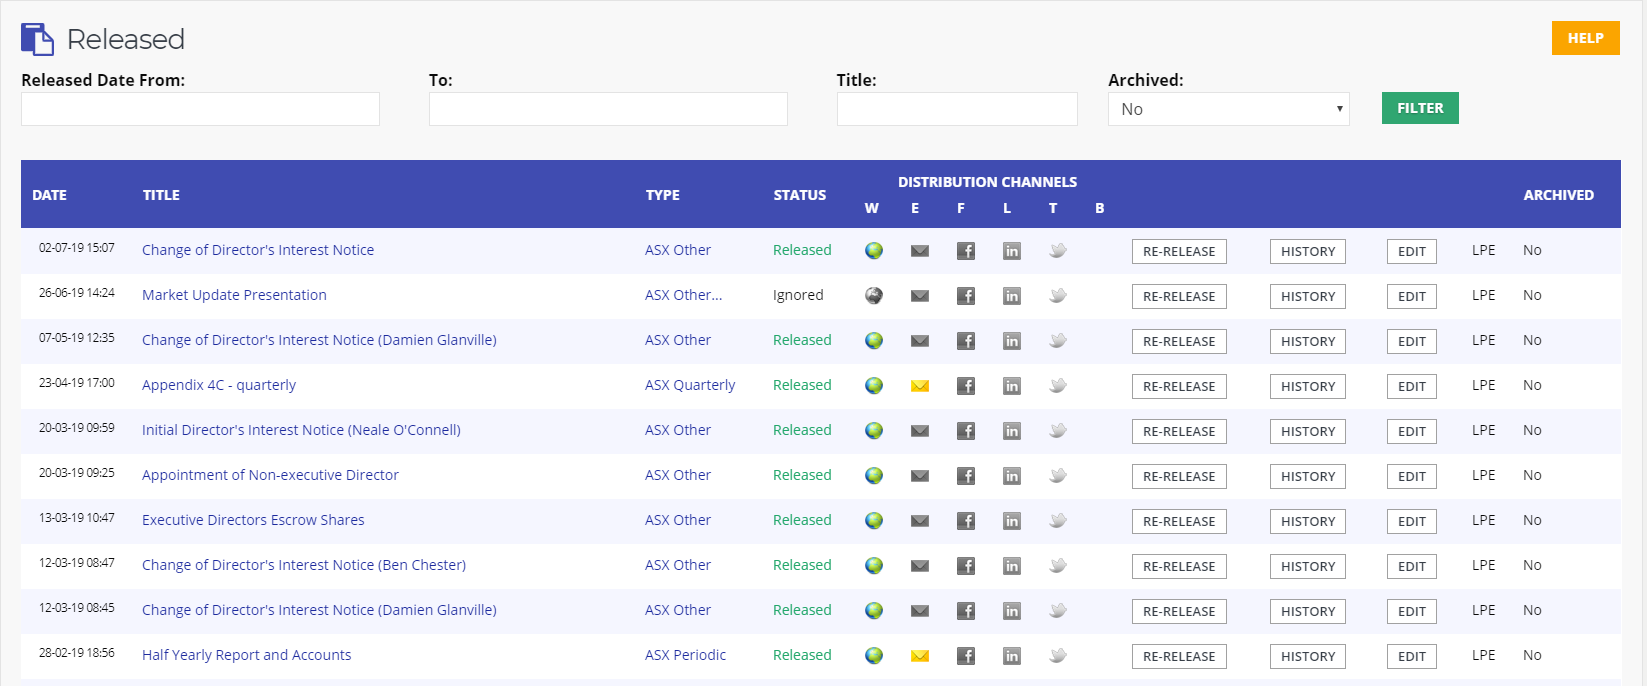Screen dimensions: 1647x686
Task: Focus the Released Date From field
Action: 200,109
